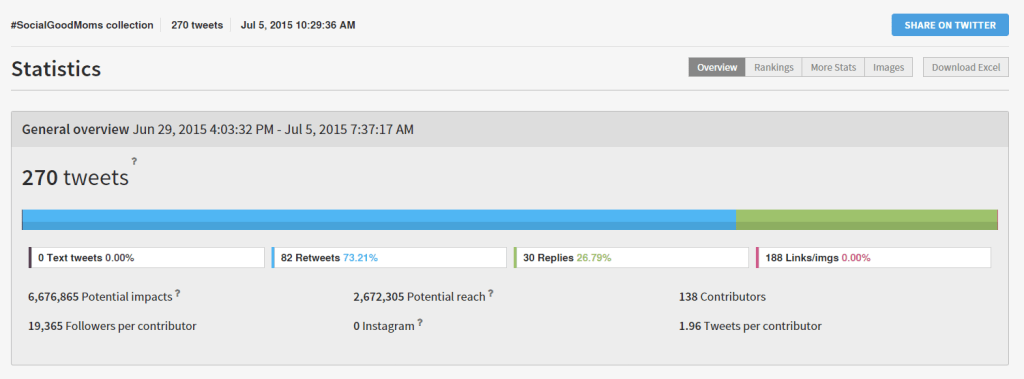
Task: Click the 270 tweets header count
Action: pyautogui.click(x=197, y=25)
